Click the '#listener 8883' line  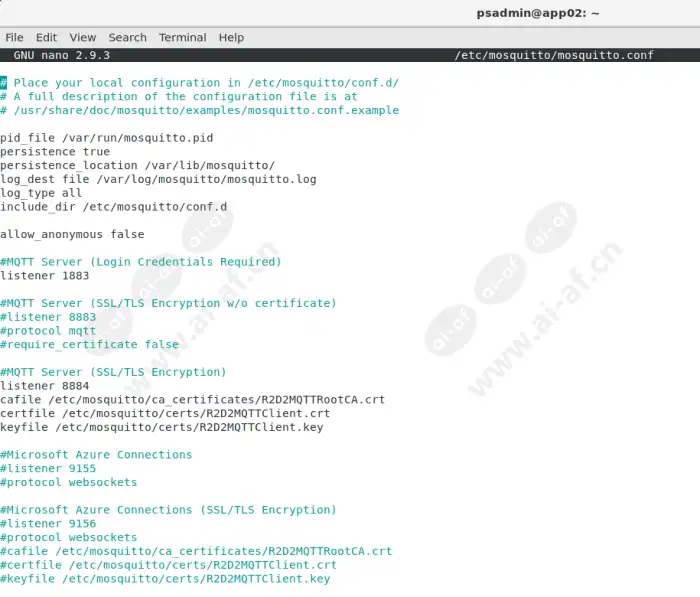pos(48,317)
